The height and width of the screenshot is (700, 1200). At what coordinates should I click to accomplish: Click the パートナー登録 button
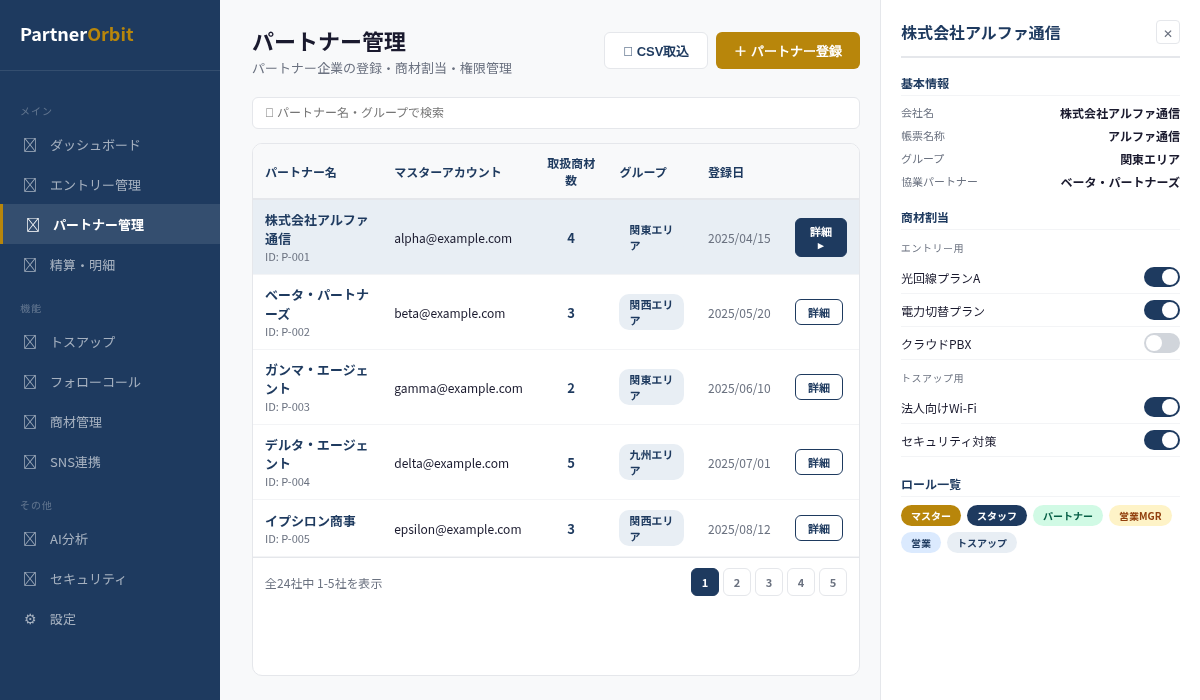point(787,51)
